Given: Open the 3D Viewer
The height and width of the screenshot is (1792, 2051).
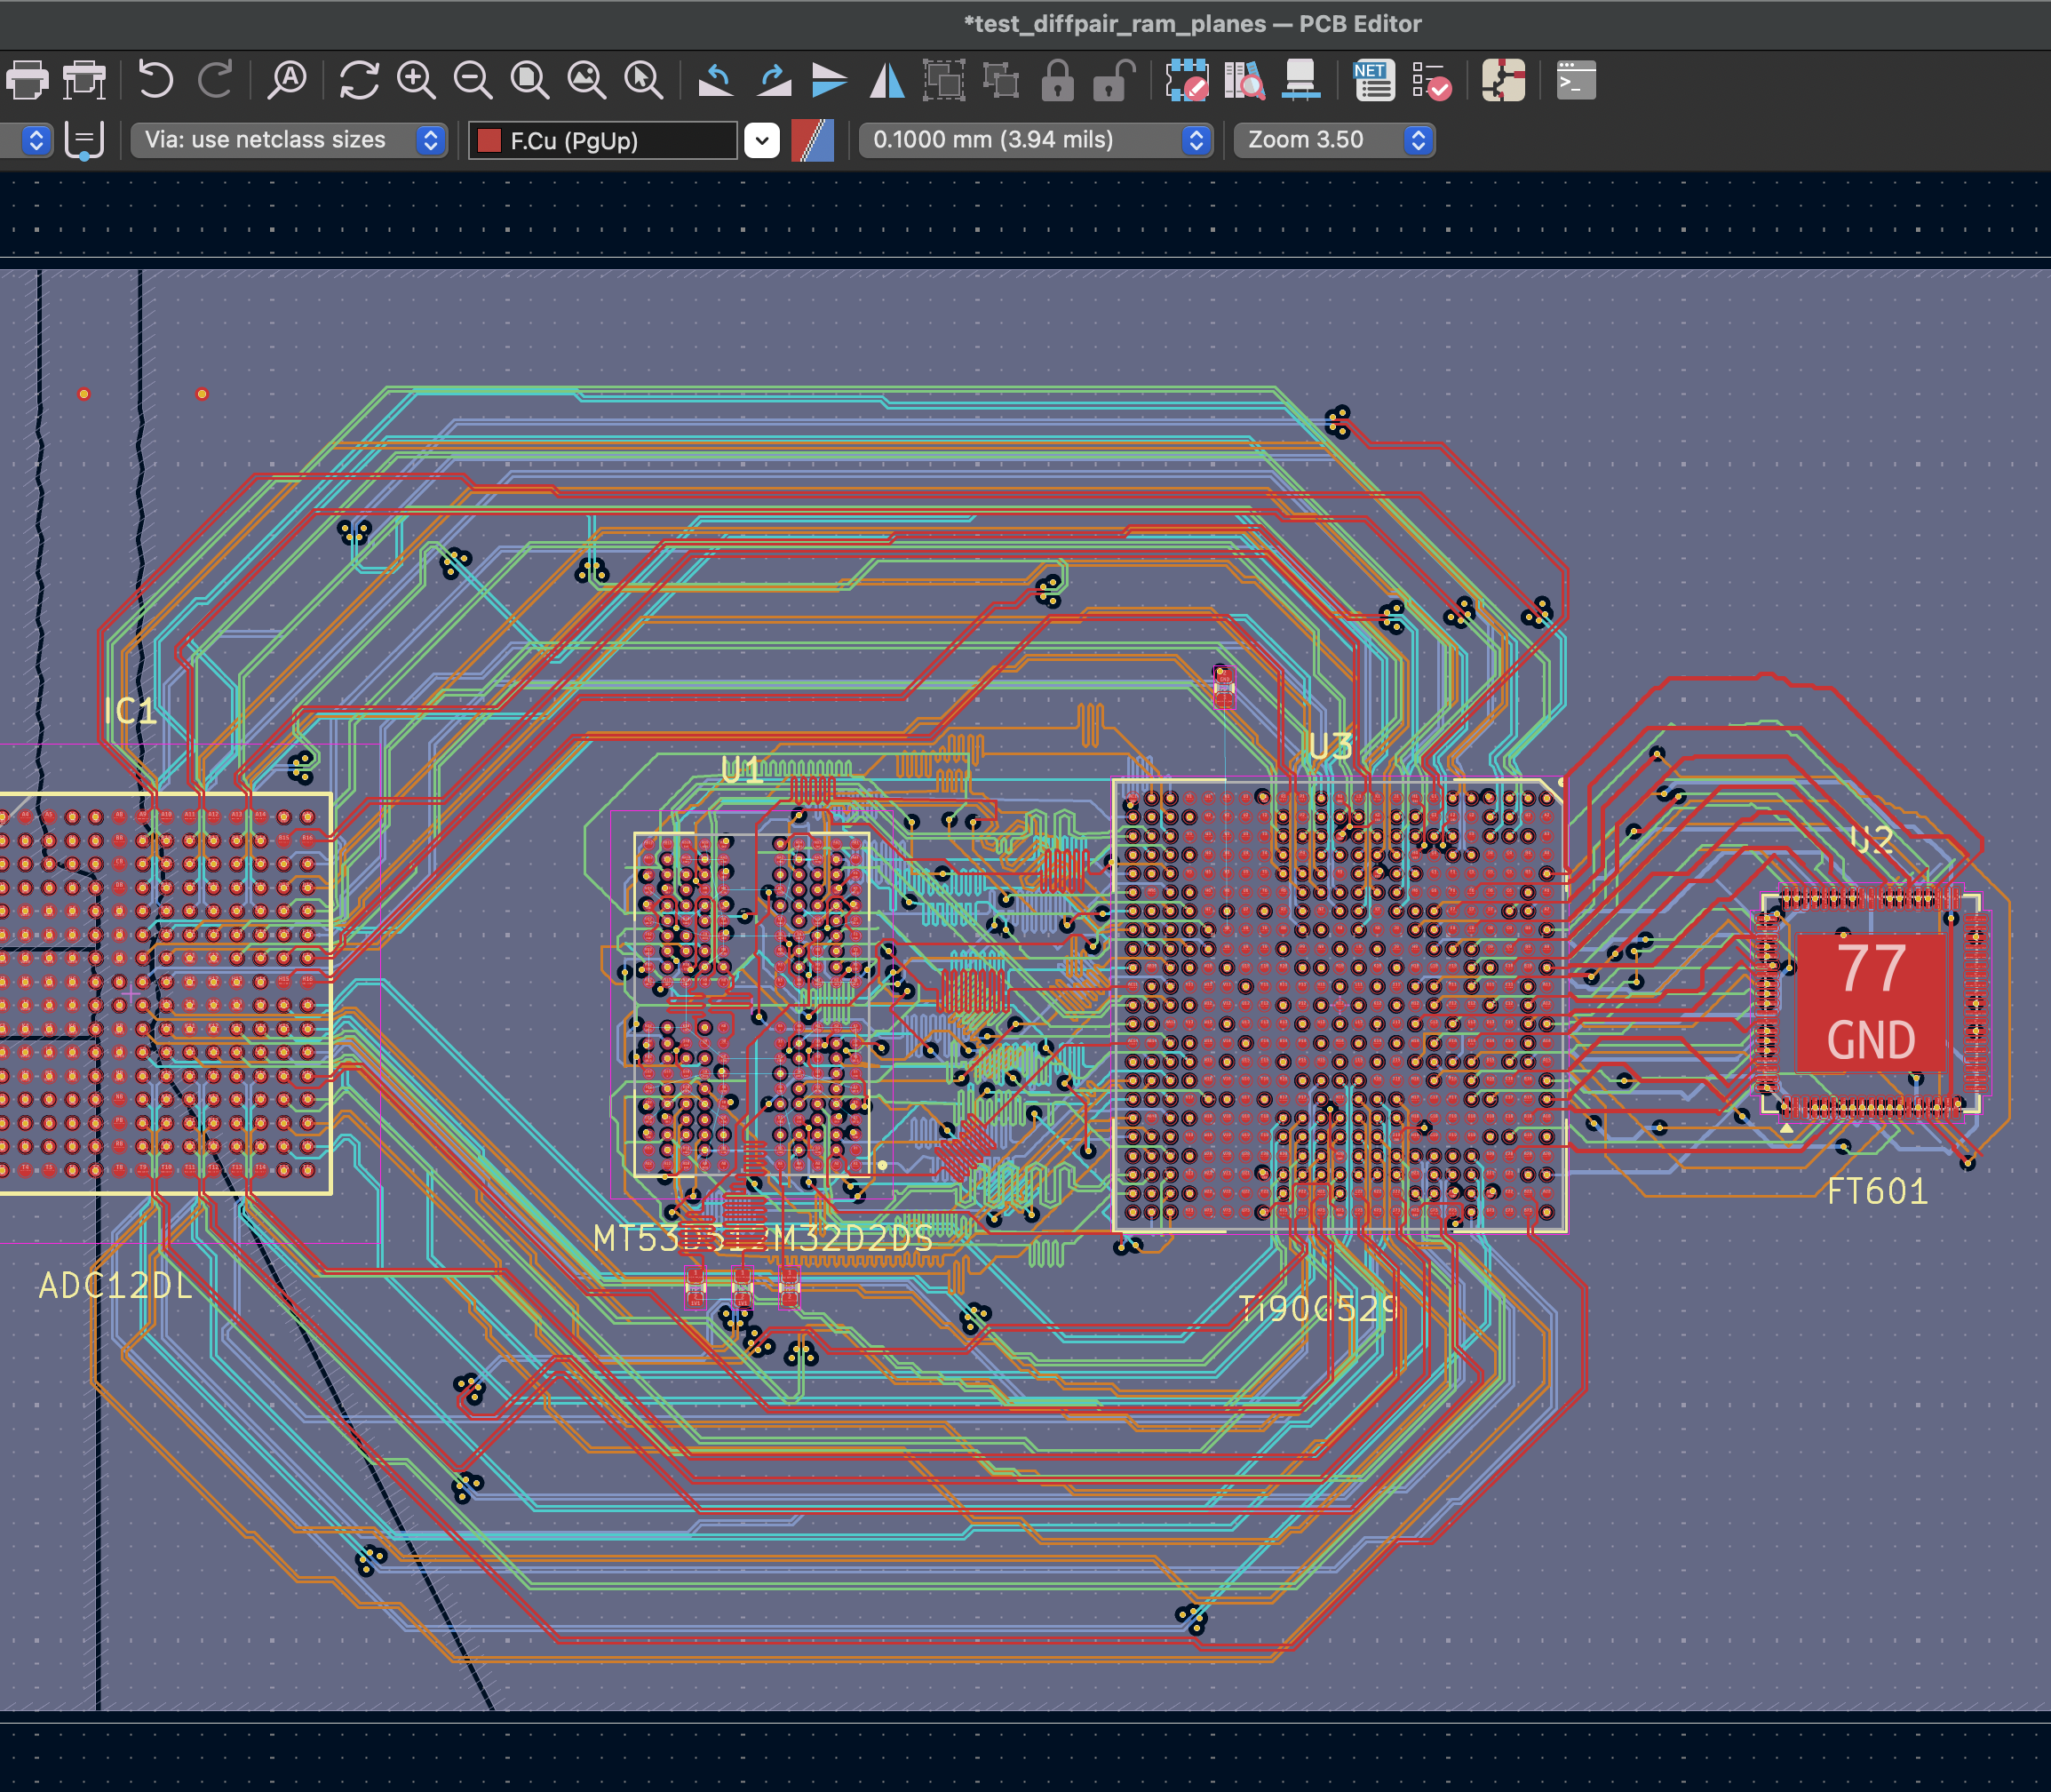Looking at the screenshot, I should (1301, 80).
